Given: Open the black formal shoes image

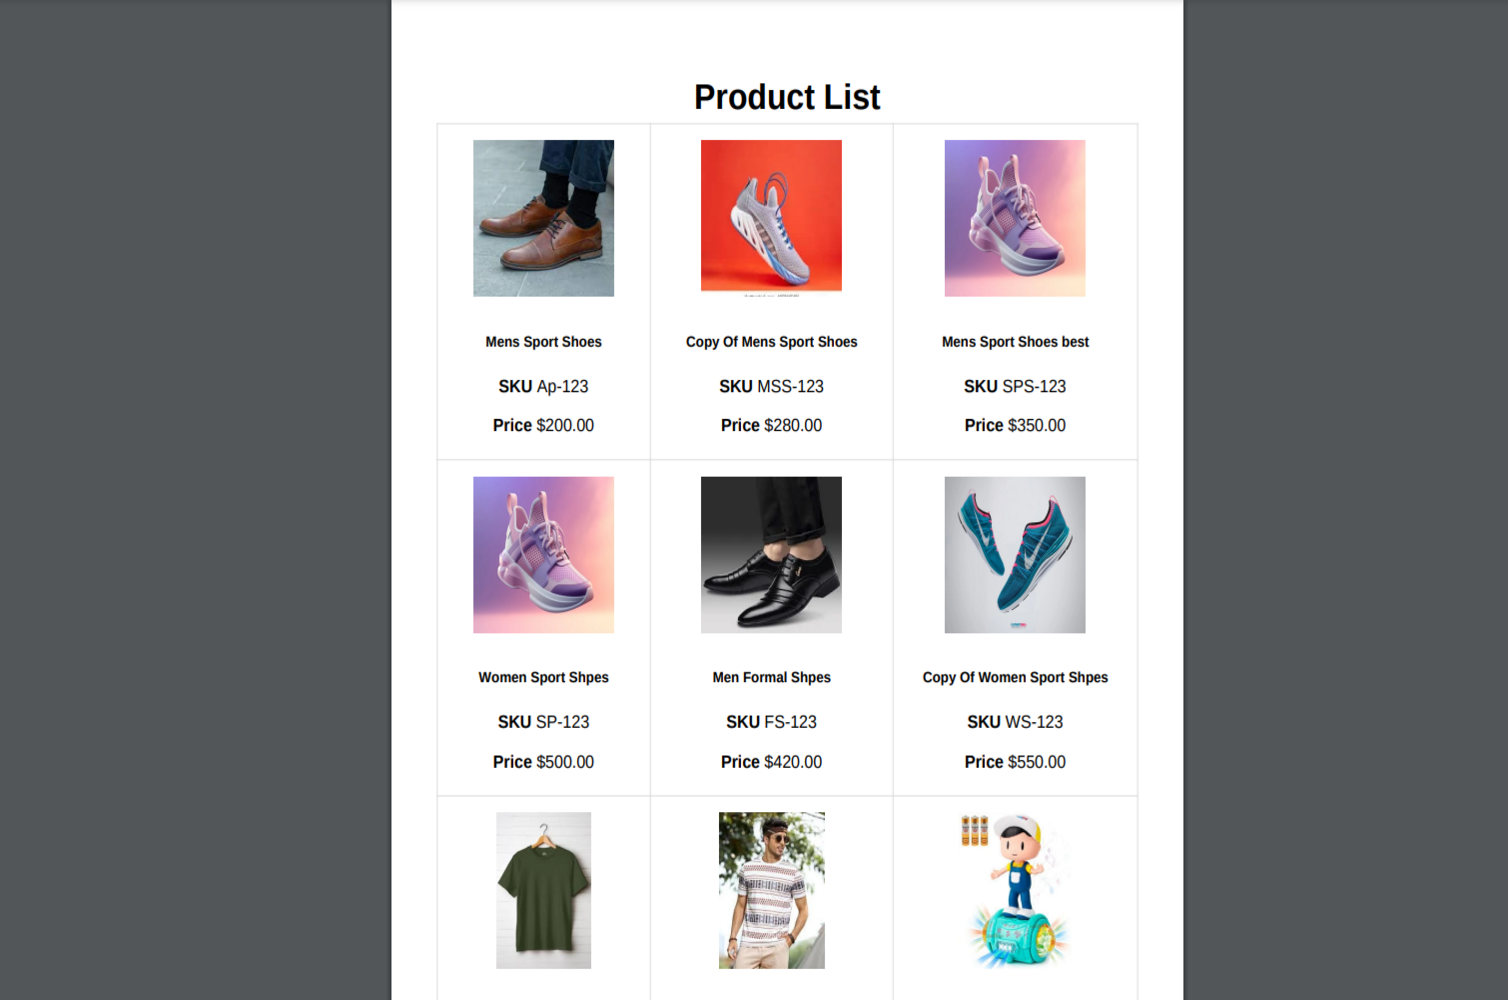Looking at the screenshot, I should (771, 555).
